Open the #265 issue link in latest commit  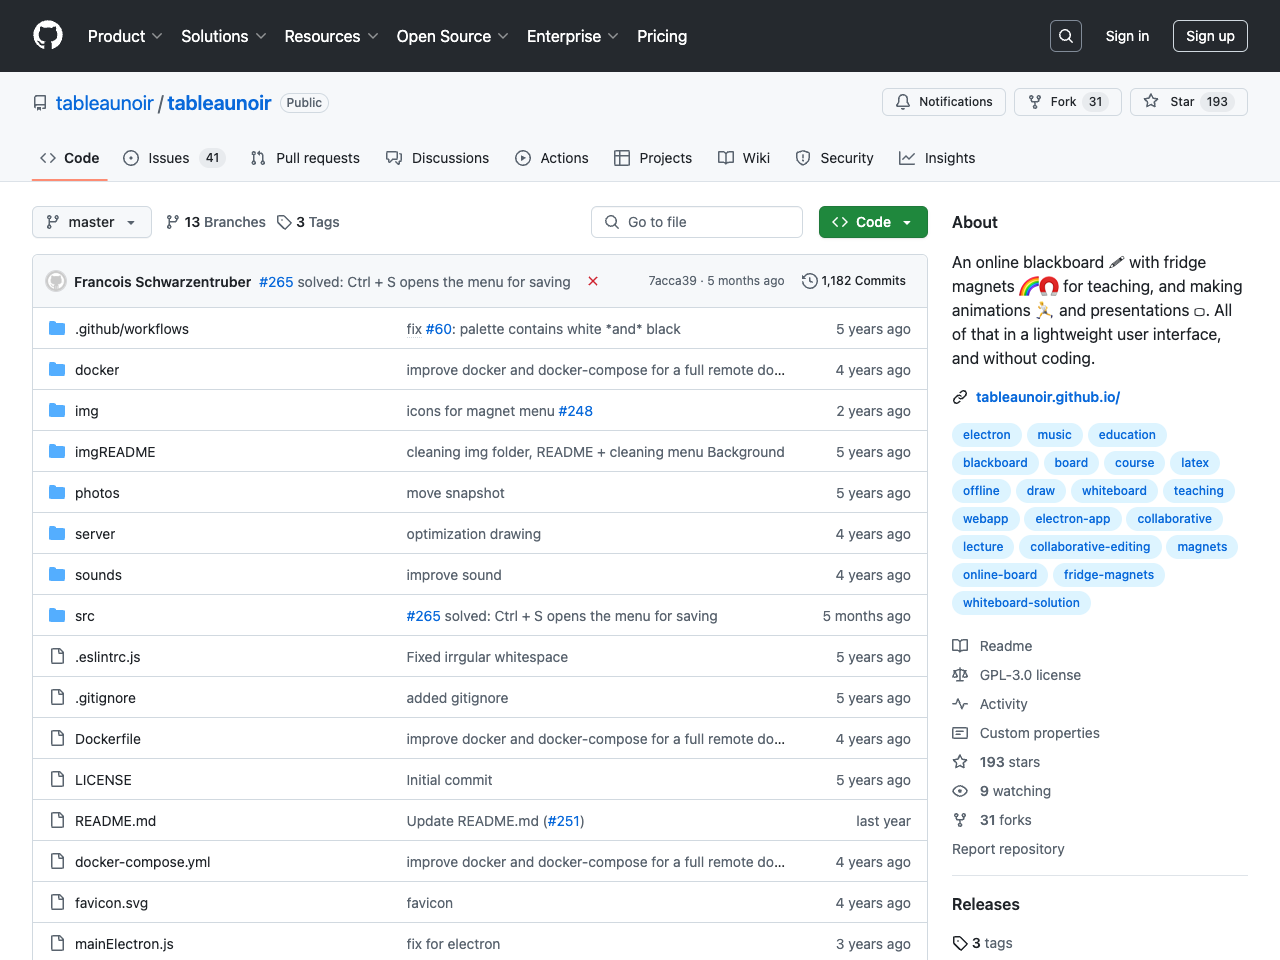pos(276,282)
